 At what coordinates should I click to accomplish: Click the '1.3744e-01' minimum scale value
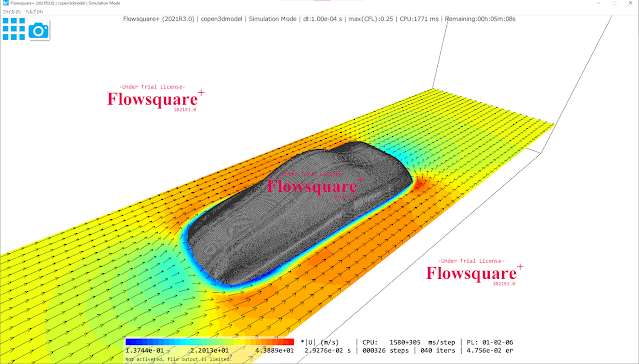coord(145,351)
